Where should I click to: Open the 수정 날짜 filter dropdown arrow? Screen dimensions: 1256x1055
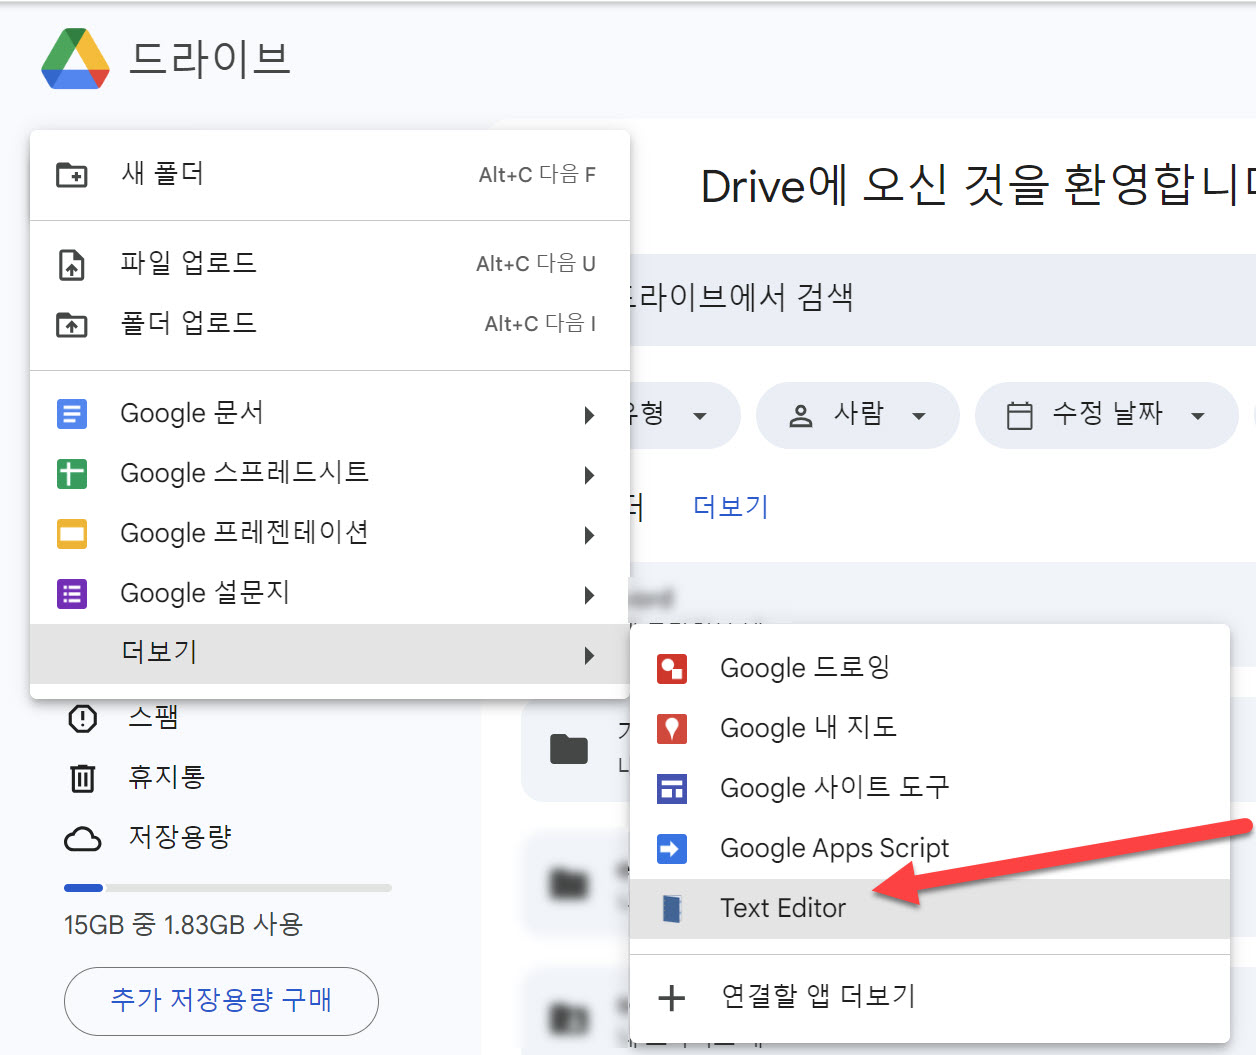(x=1198, y=416)
